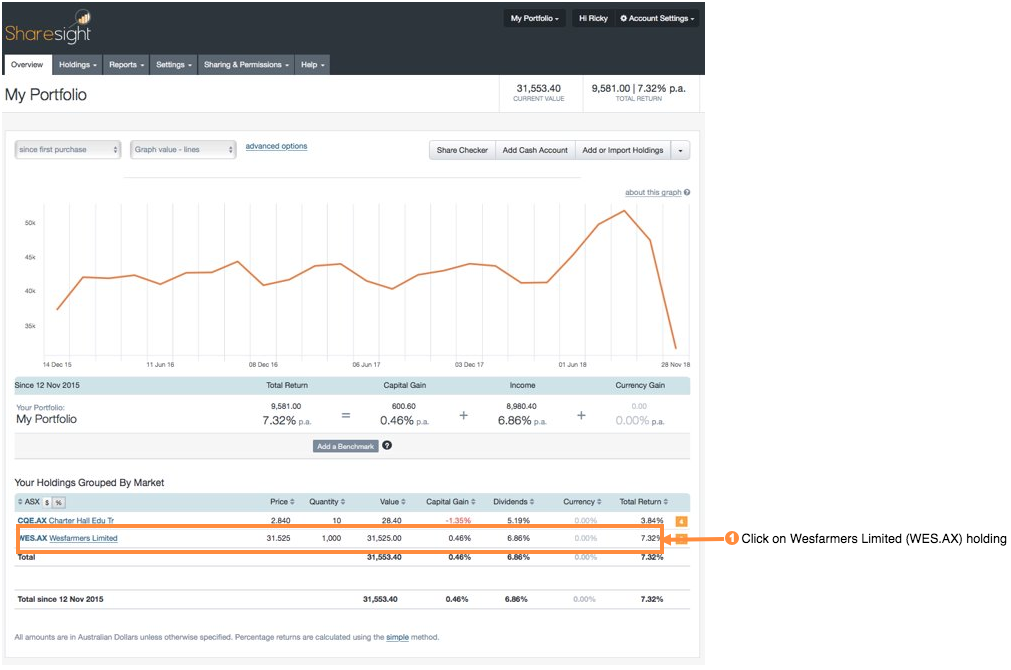Sort holdings by Total Return column
Image resolution: width=1011 pixels, height=670 pixels.
pos(644,502)
